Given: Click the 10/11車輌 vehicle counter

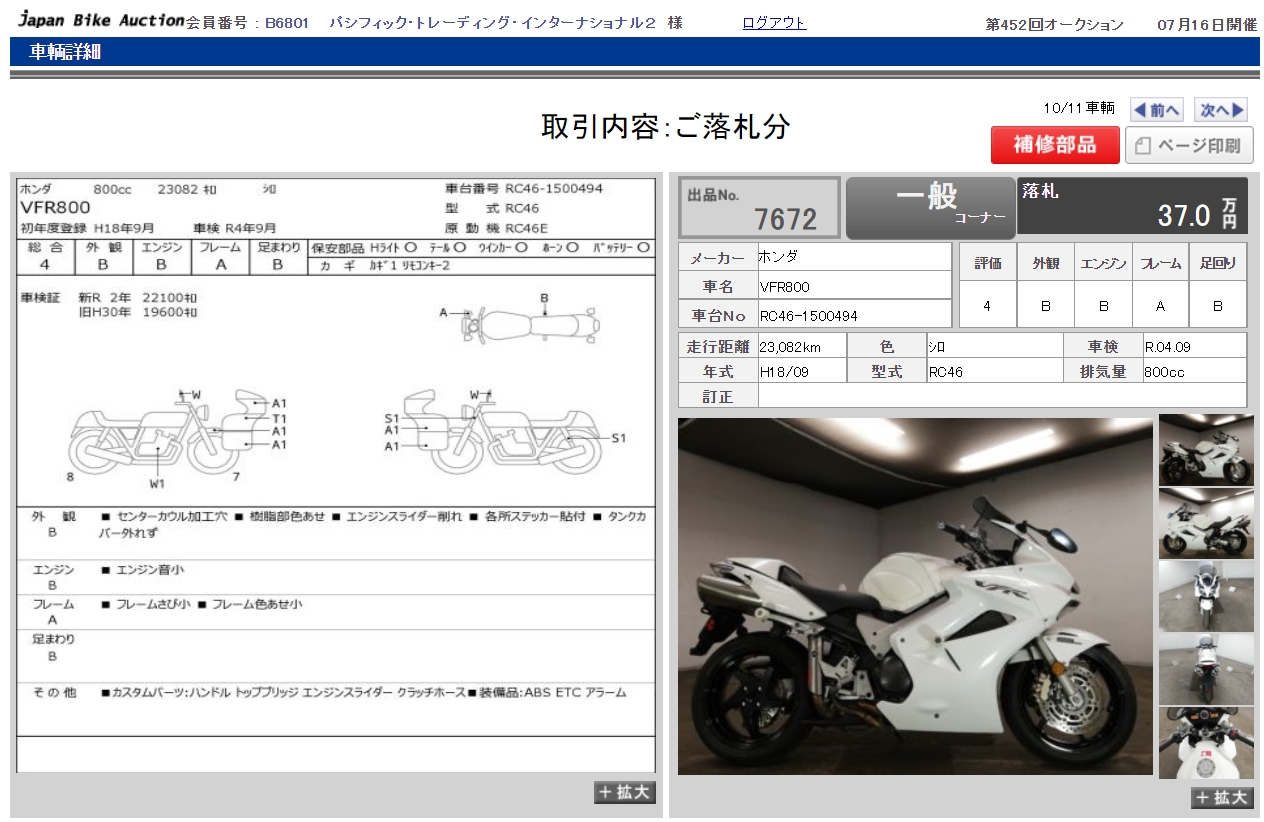Looking at the screenshot, I should (1079, 108).
